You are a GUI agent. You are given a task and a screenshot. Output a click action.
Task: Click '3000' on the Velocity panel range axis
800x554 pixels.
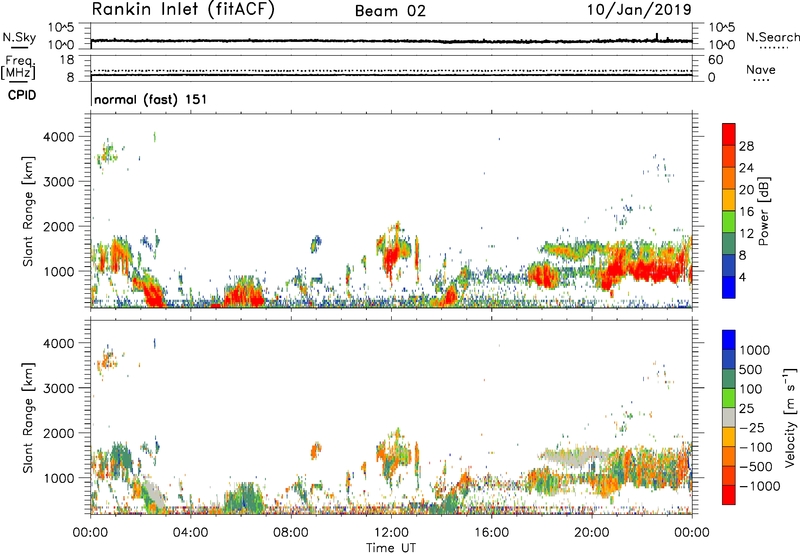tap(58, 388)
